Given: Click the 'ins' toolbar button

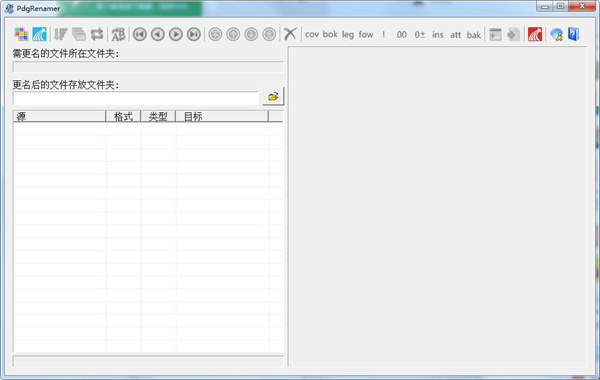Looking at the screenshot, I should tap(438, 34).
